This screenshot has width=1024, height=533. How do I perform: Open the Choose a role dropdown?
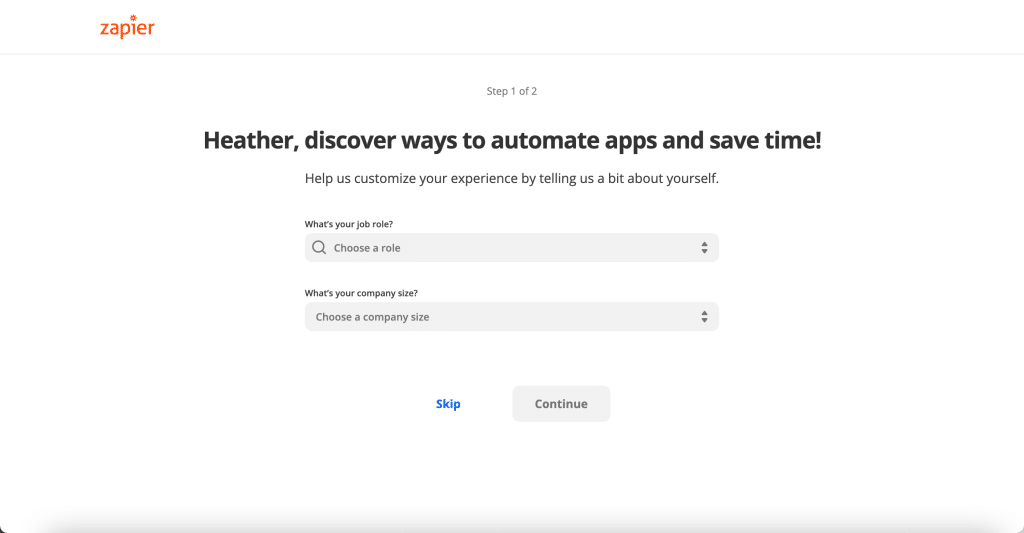(x=511, y=248)
